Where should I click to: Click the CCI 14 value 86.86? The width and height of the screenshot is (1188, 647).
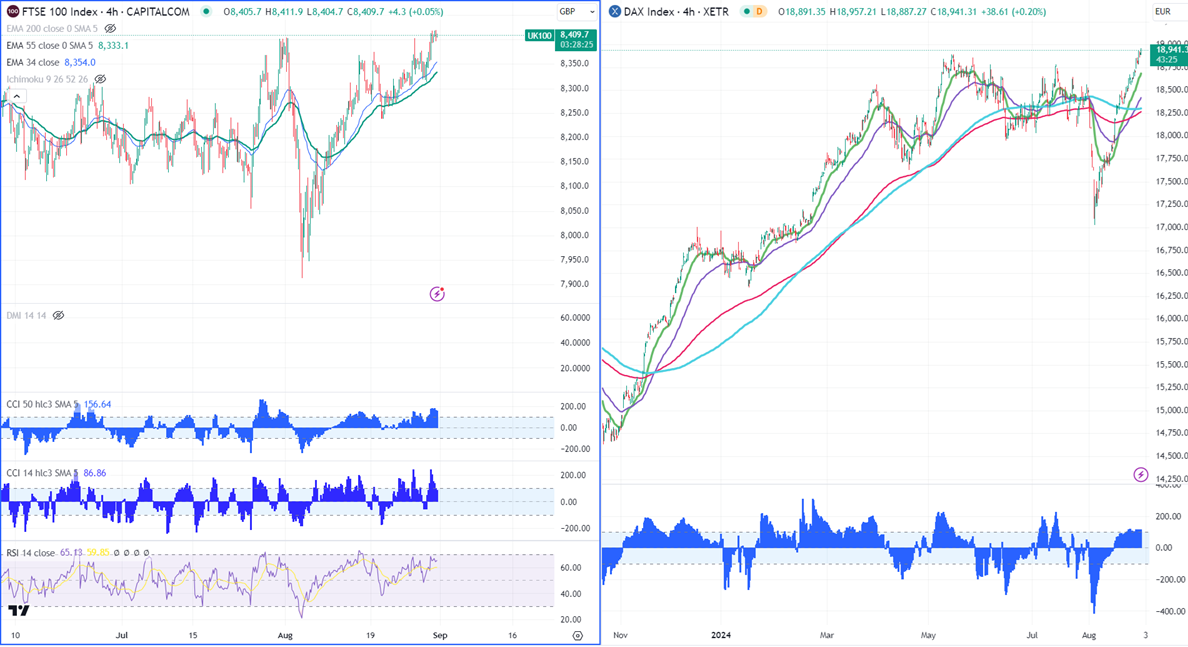coord(95,473)
